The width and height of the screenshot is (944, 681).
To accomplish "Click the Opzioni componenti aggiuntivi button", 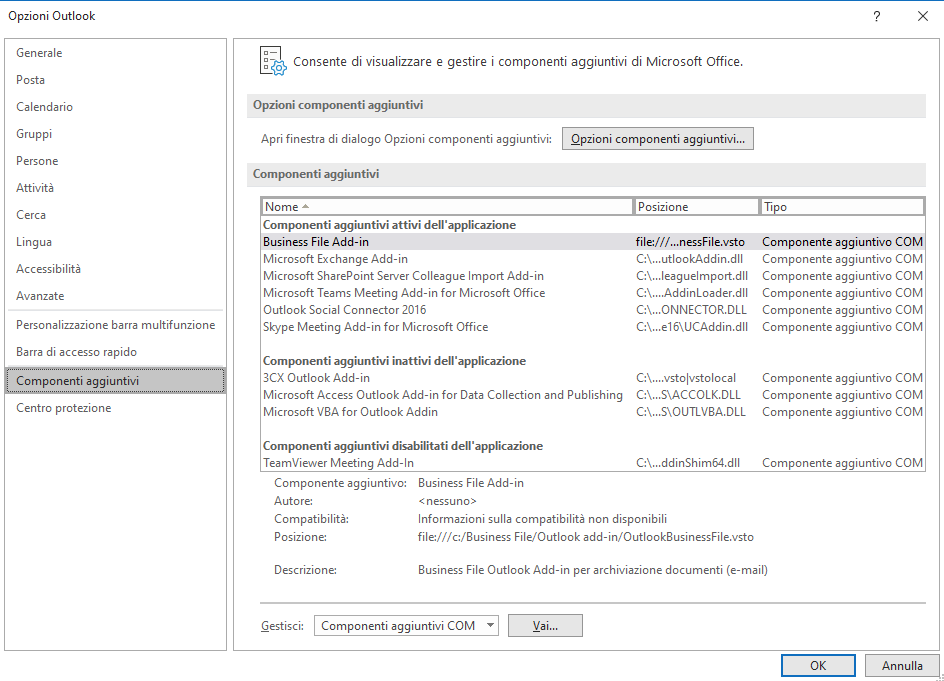I will (x=657, y=139).
